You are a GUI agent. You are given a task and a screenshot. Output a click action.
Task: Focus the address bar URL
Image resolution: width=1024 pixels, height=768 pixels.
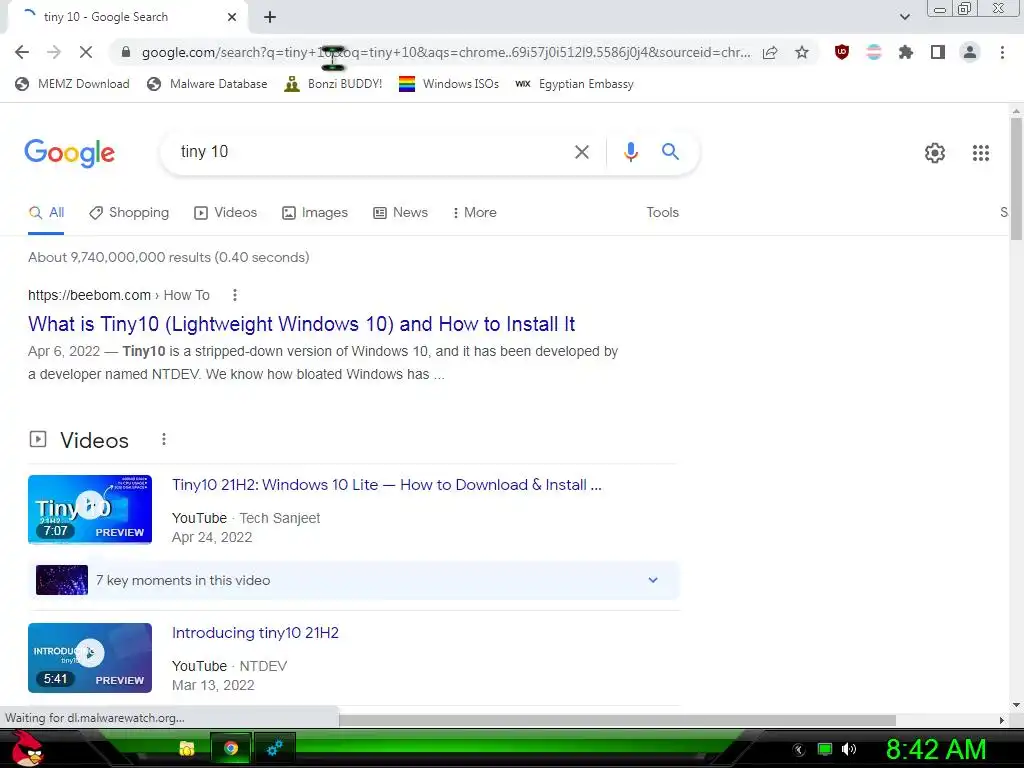[445, 52]
